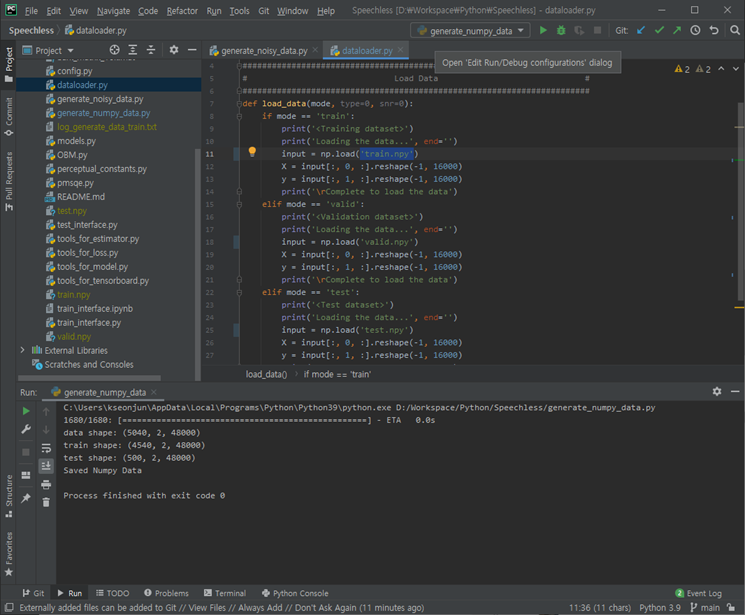The height and width of the screenshot is (615, 745).
Task: Run generate_numpy_data with the green play button
Action: click(x=543, y=31)
